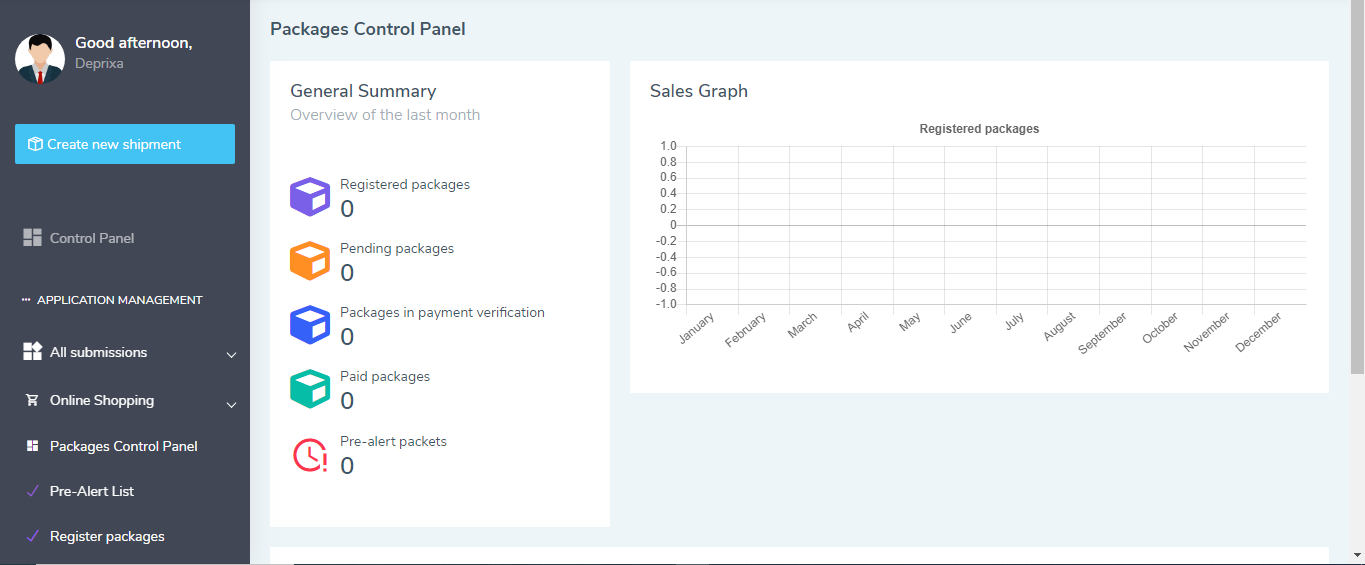Screen dimensions: 1365x565
Task: Open Packages Control Panel menu item
Action: tap(123, 446)
